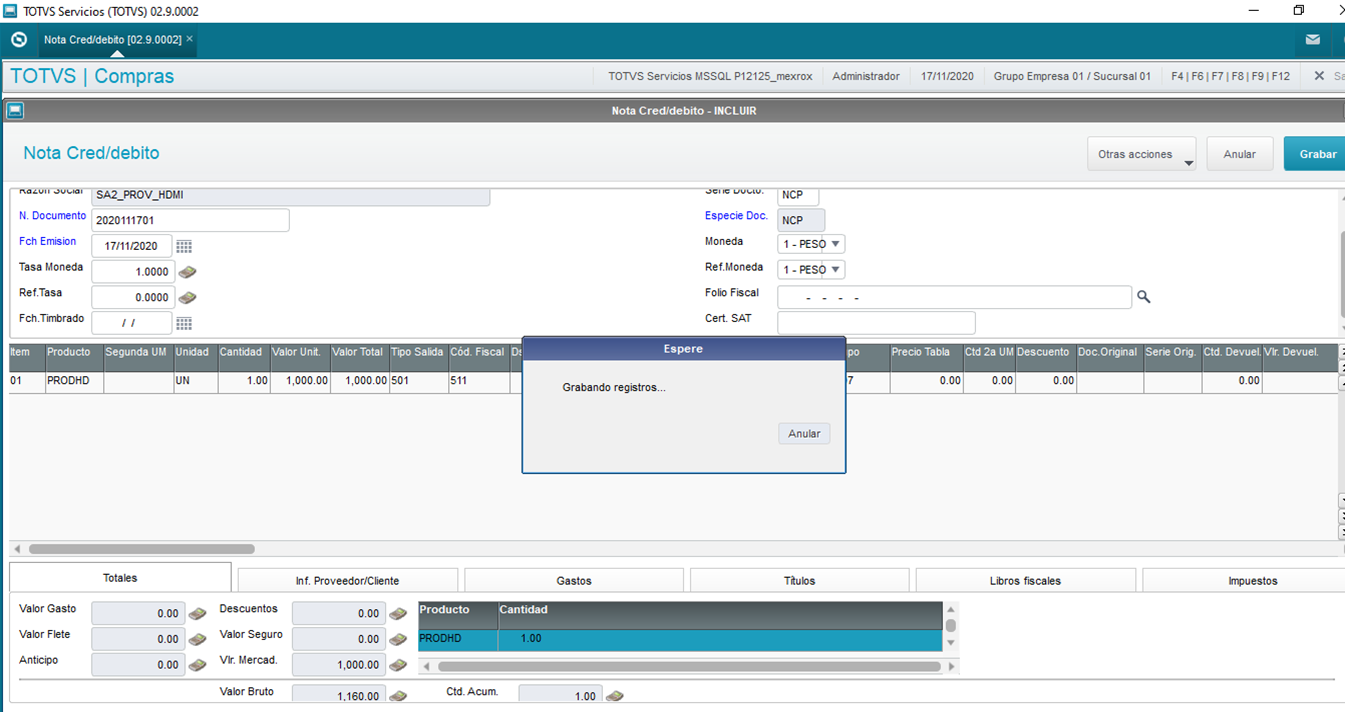Click the money icon next to Vlr. Mercad.
The image size is (1345, 712).
pos(398,665)
